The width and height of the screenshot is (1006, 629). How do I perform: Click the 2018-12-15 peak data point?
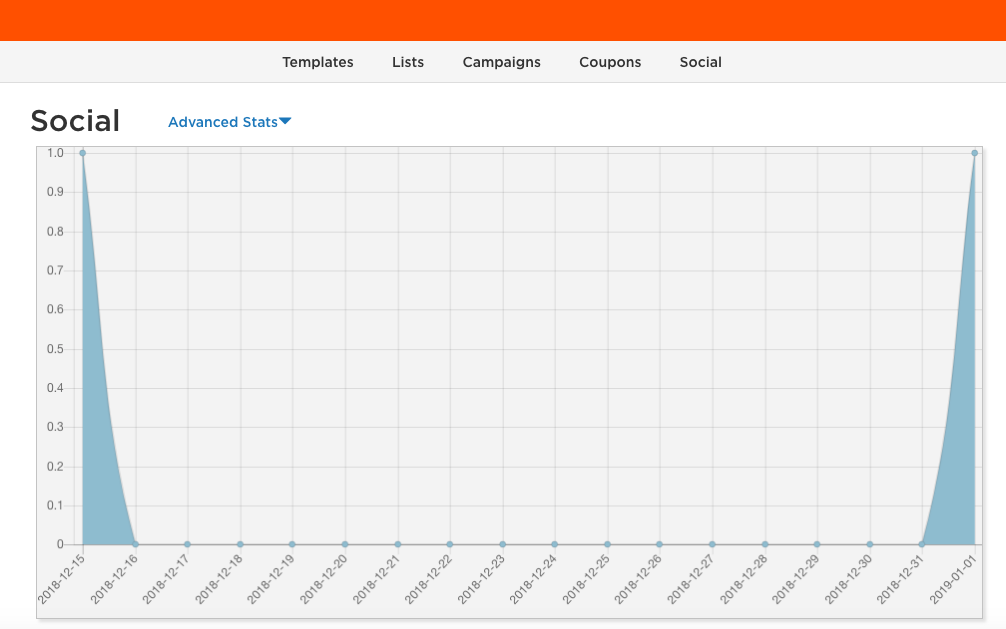82,153
